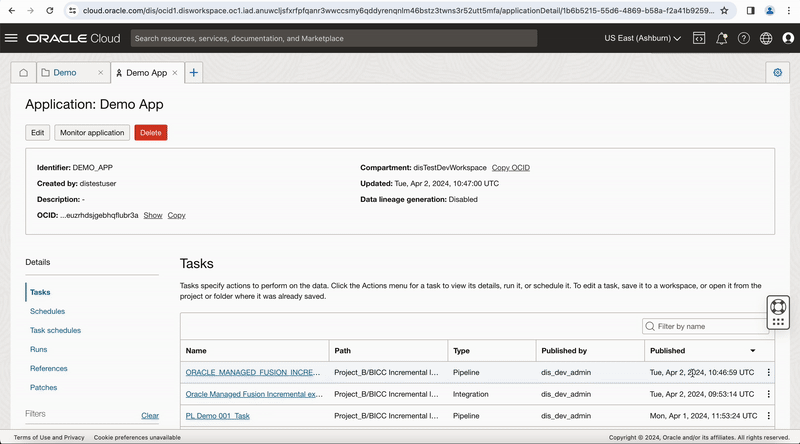Open the Chrome three-dot menu
800x444 pixels.
pyautogui.click(x=789, y=10)
